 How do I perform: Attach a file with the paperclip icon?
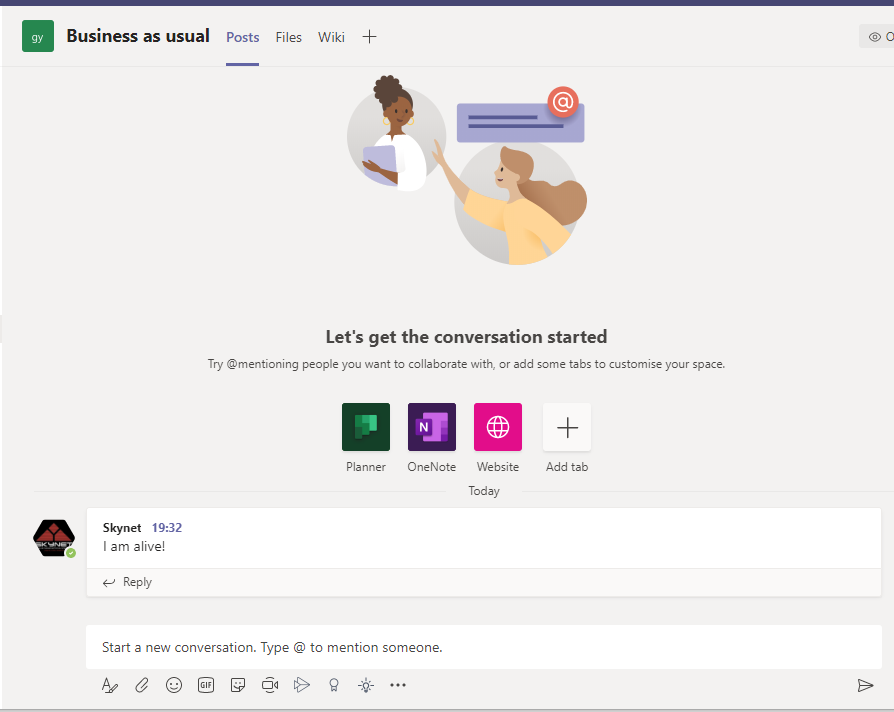pos(141,685)
